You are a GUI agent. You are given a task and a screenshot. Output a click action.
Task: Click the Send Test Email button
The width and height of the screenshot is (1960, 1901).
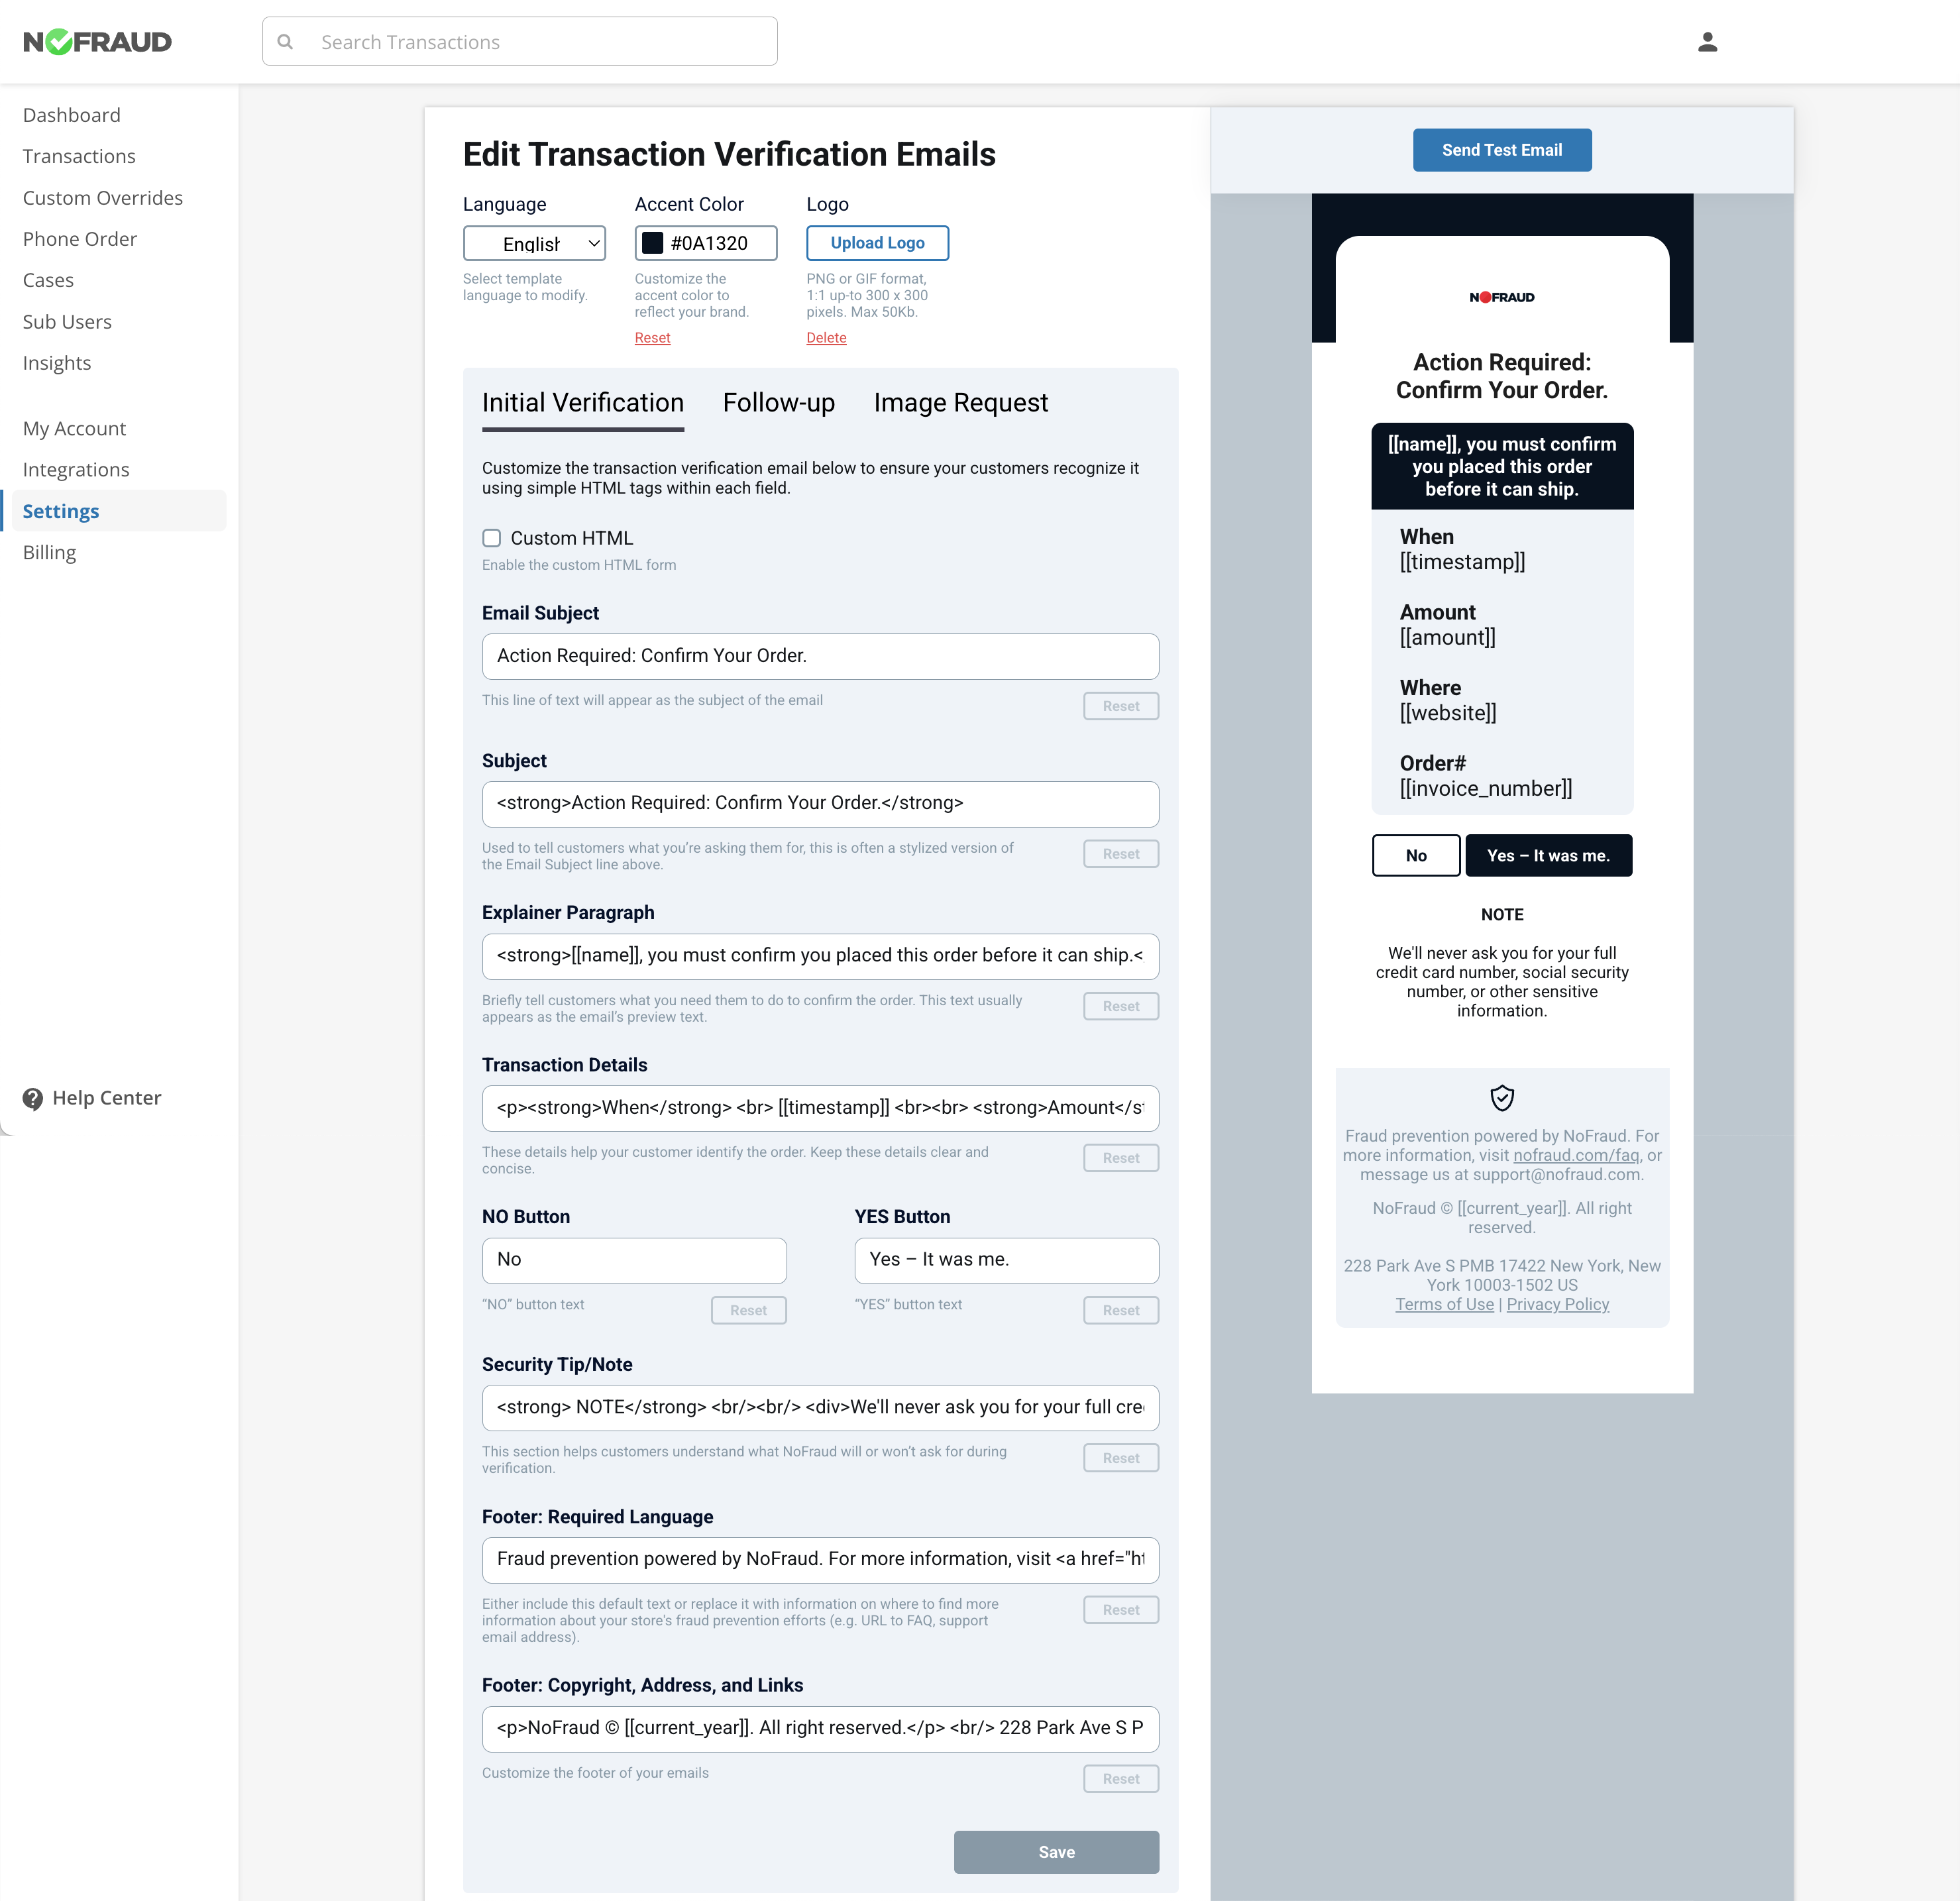point(1502,149)
